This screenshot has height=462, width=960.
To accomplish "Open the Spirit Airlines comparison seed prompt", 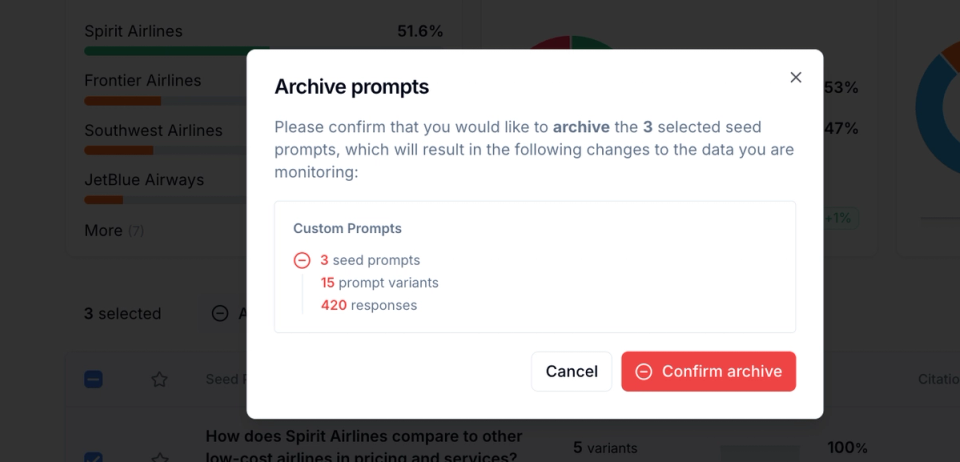I will click(364, 447).
